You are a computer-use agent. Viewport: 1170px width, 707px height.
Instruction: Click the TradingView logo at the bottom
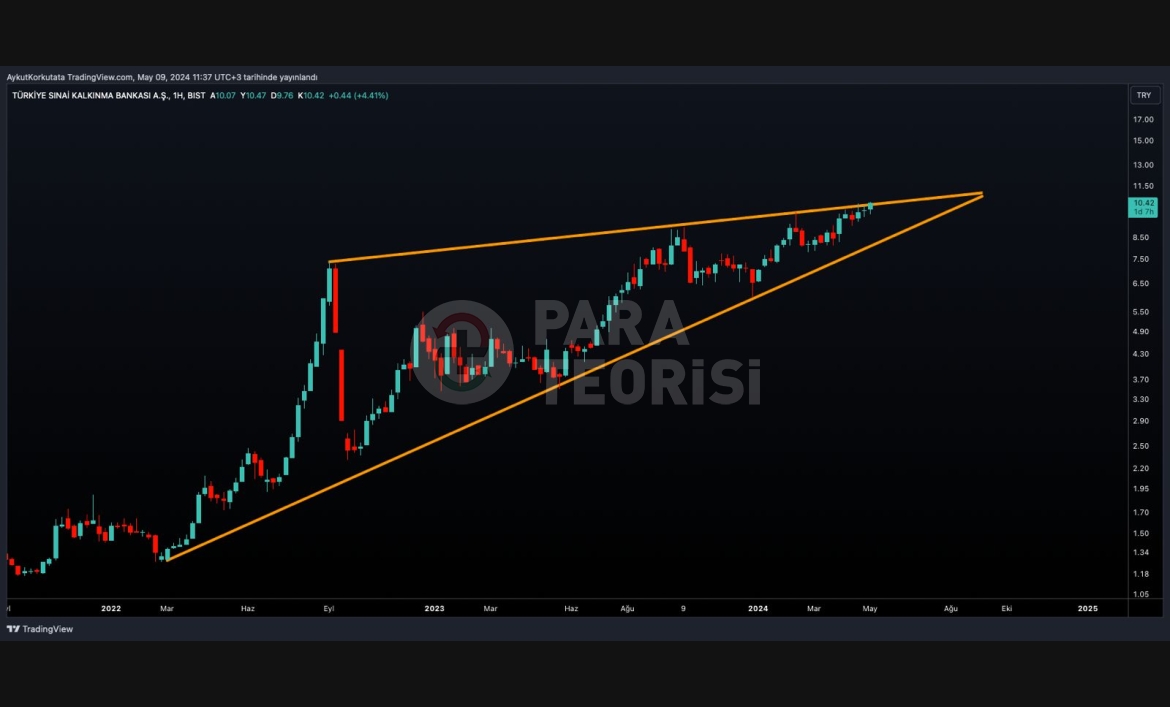[40, 629]
